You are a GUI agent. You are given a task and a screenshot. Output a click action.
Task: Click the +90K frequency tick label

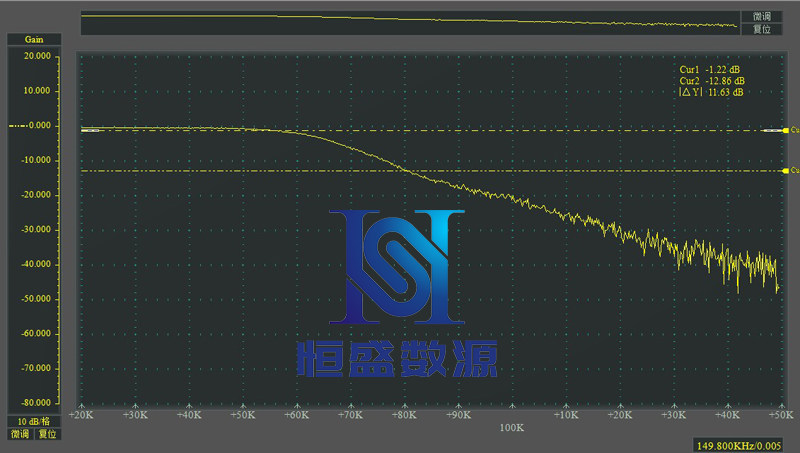click(x=458, y=415)
